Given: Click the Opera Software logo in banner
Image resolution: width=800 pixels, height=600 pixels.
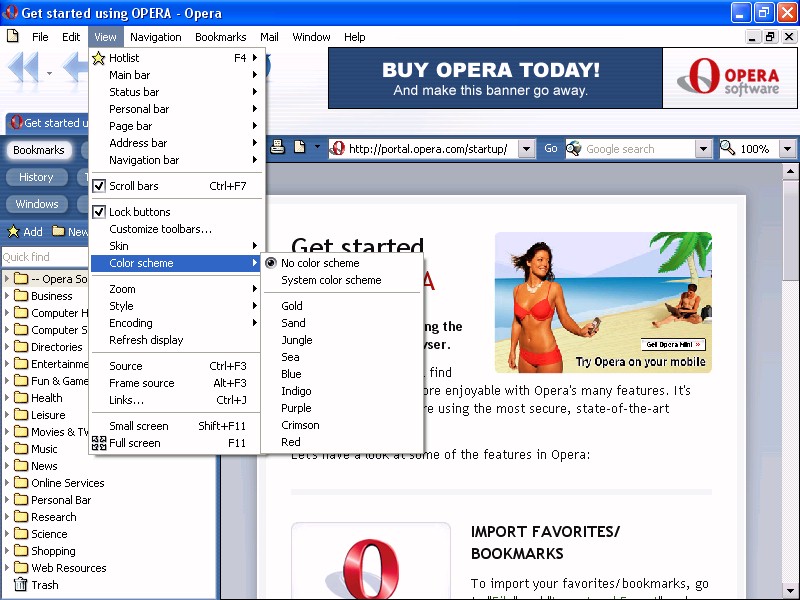Looking at the screenshot, I should click(x=728, y=78).
